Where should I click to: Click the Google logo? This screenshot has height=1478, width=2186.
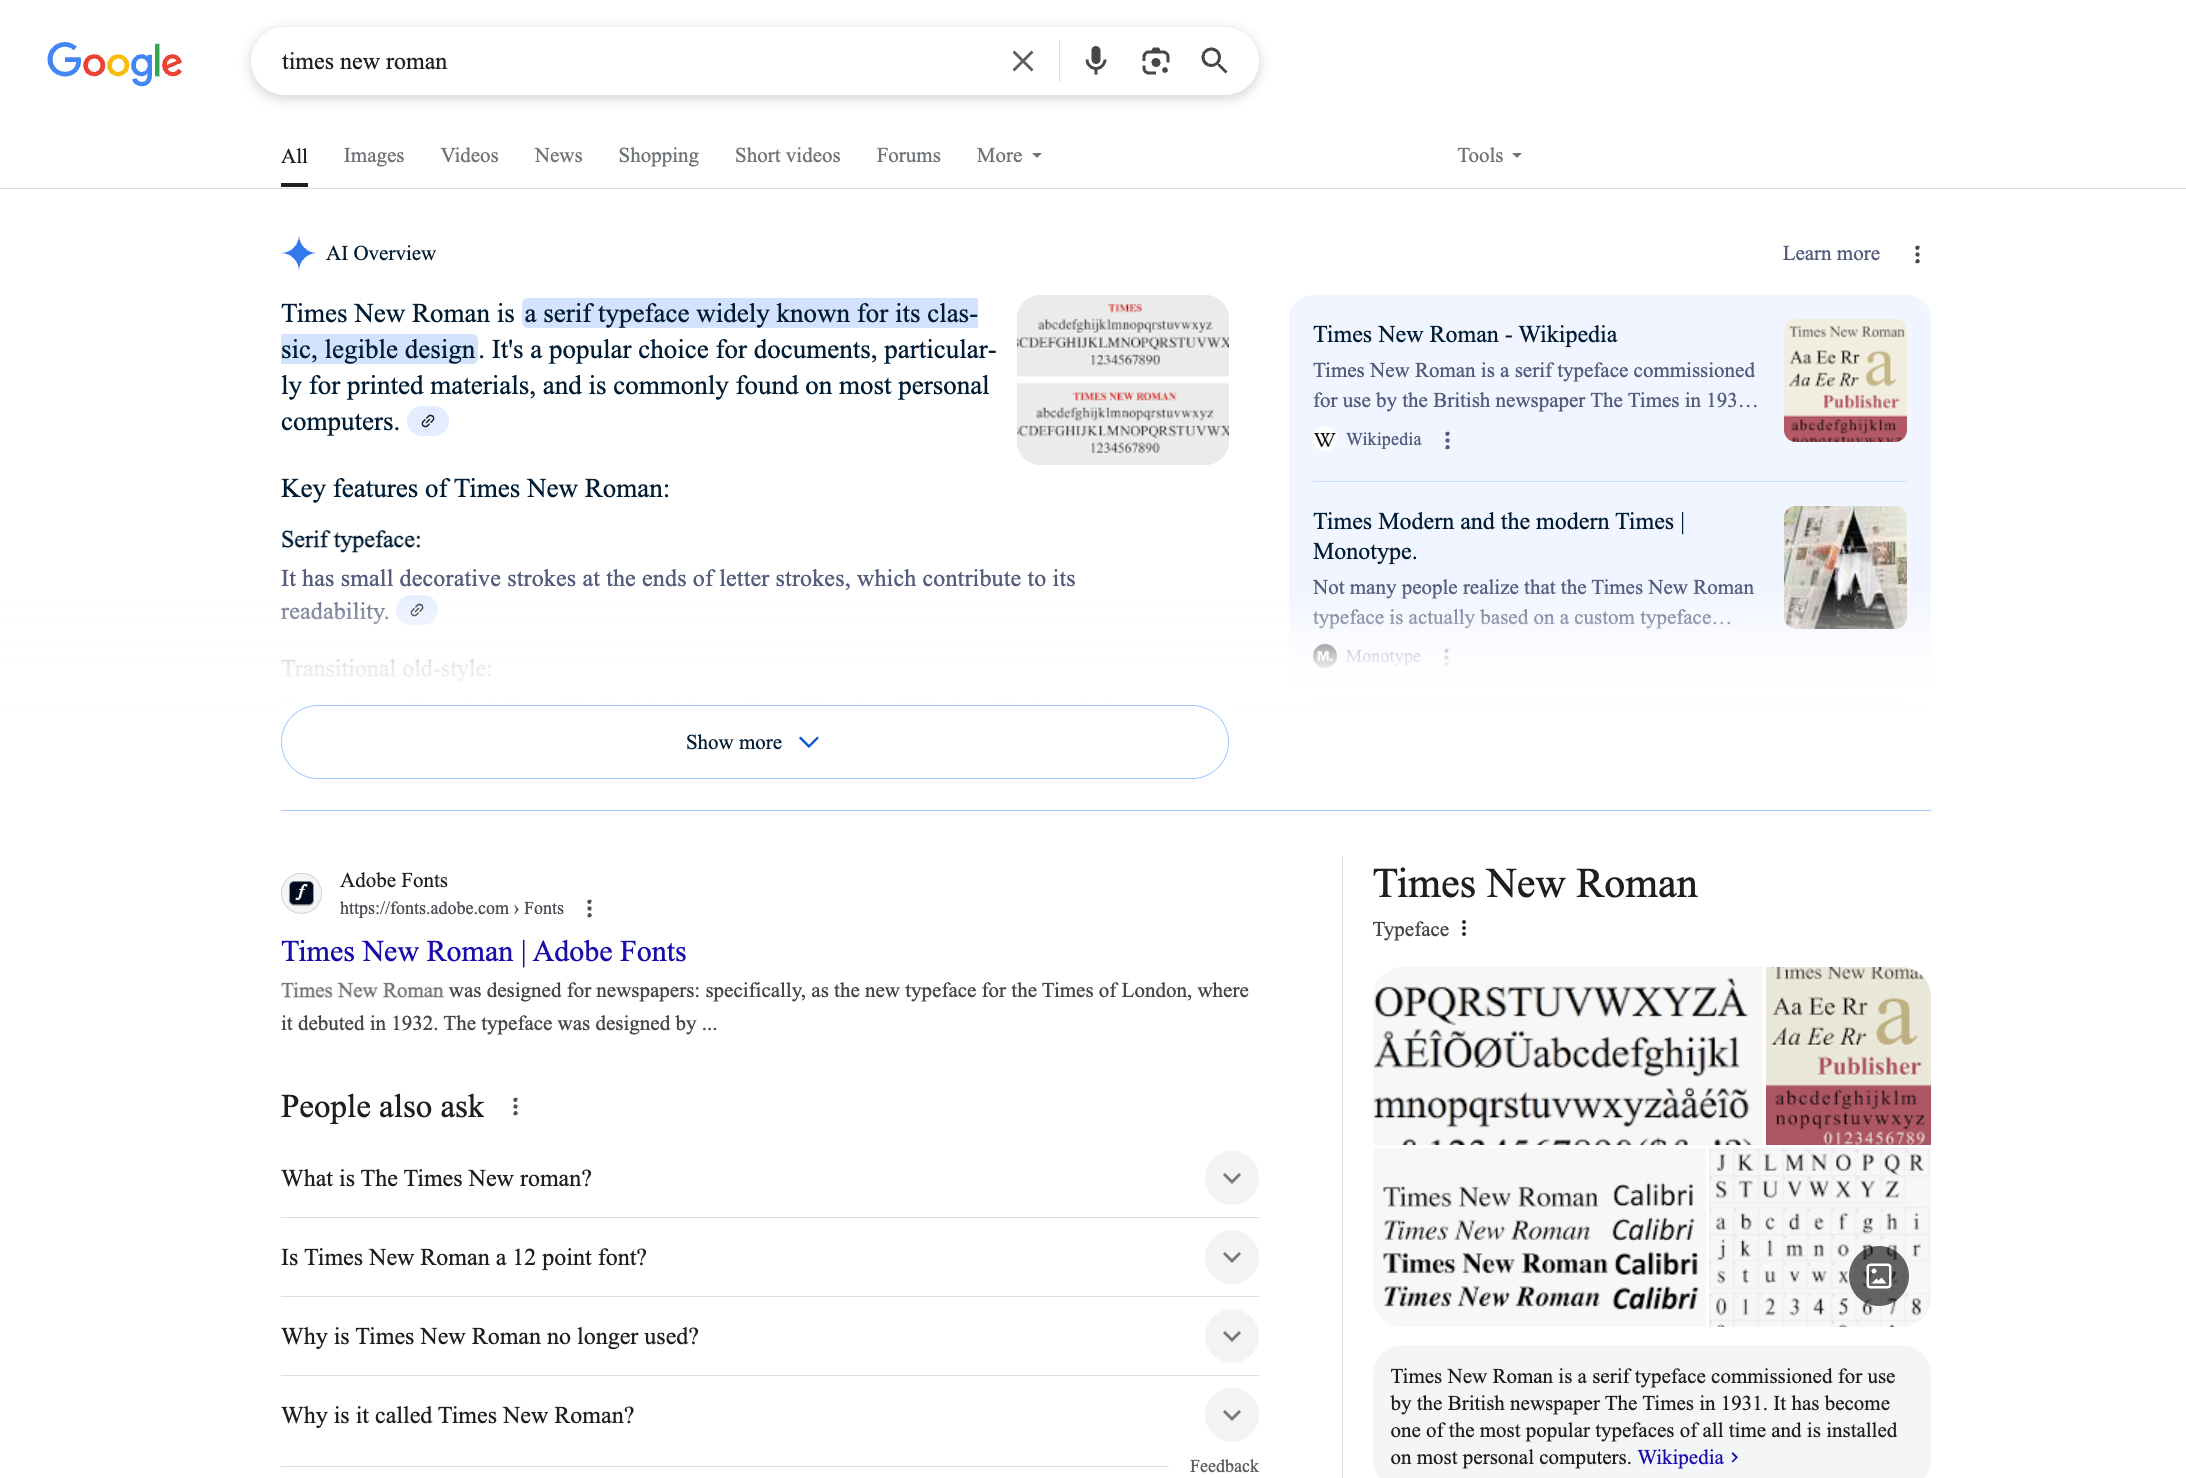click(x=115, y=63)
